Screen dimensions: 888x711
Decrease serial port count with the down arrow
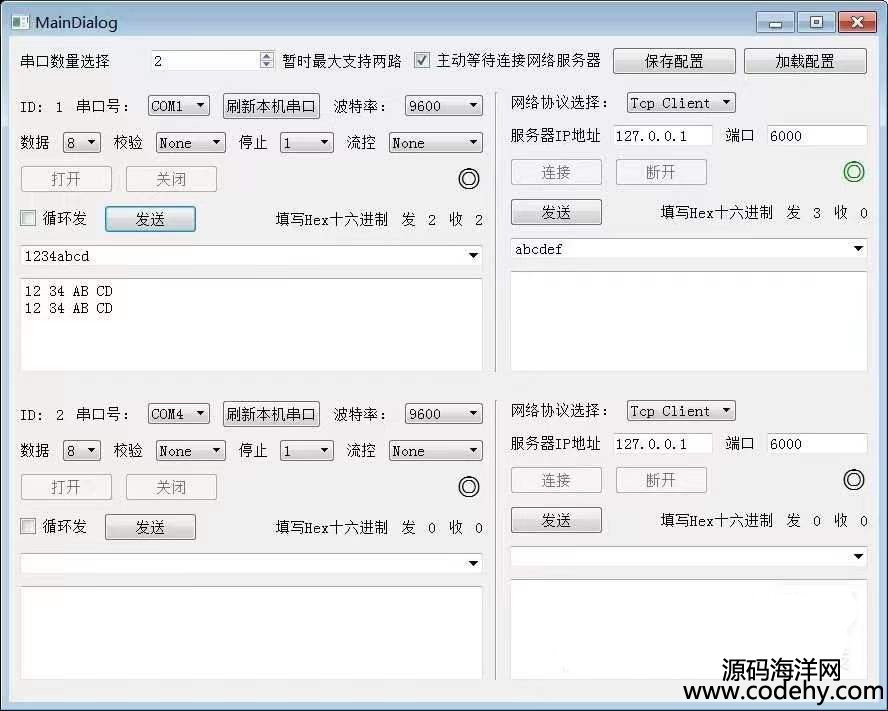[x=266, y=64]
